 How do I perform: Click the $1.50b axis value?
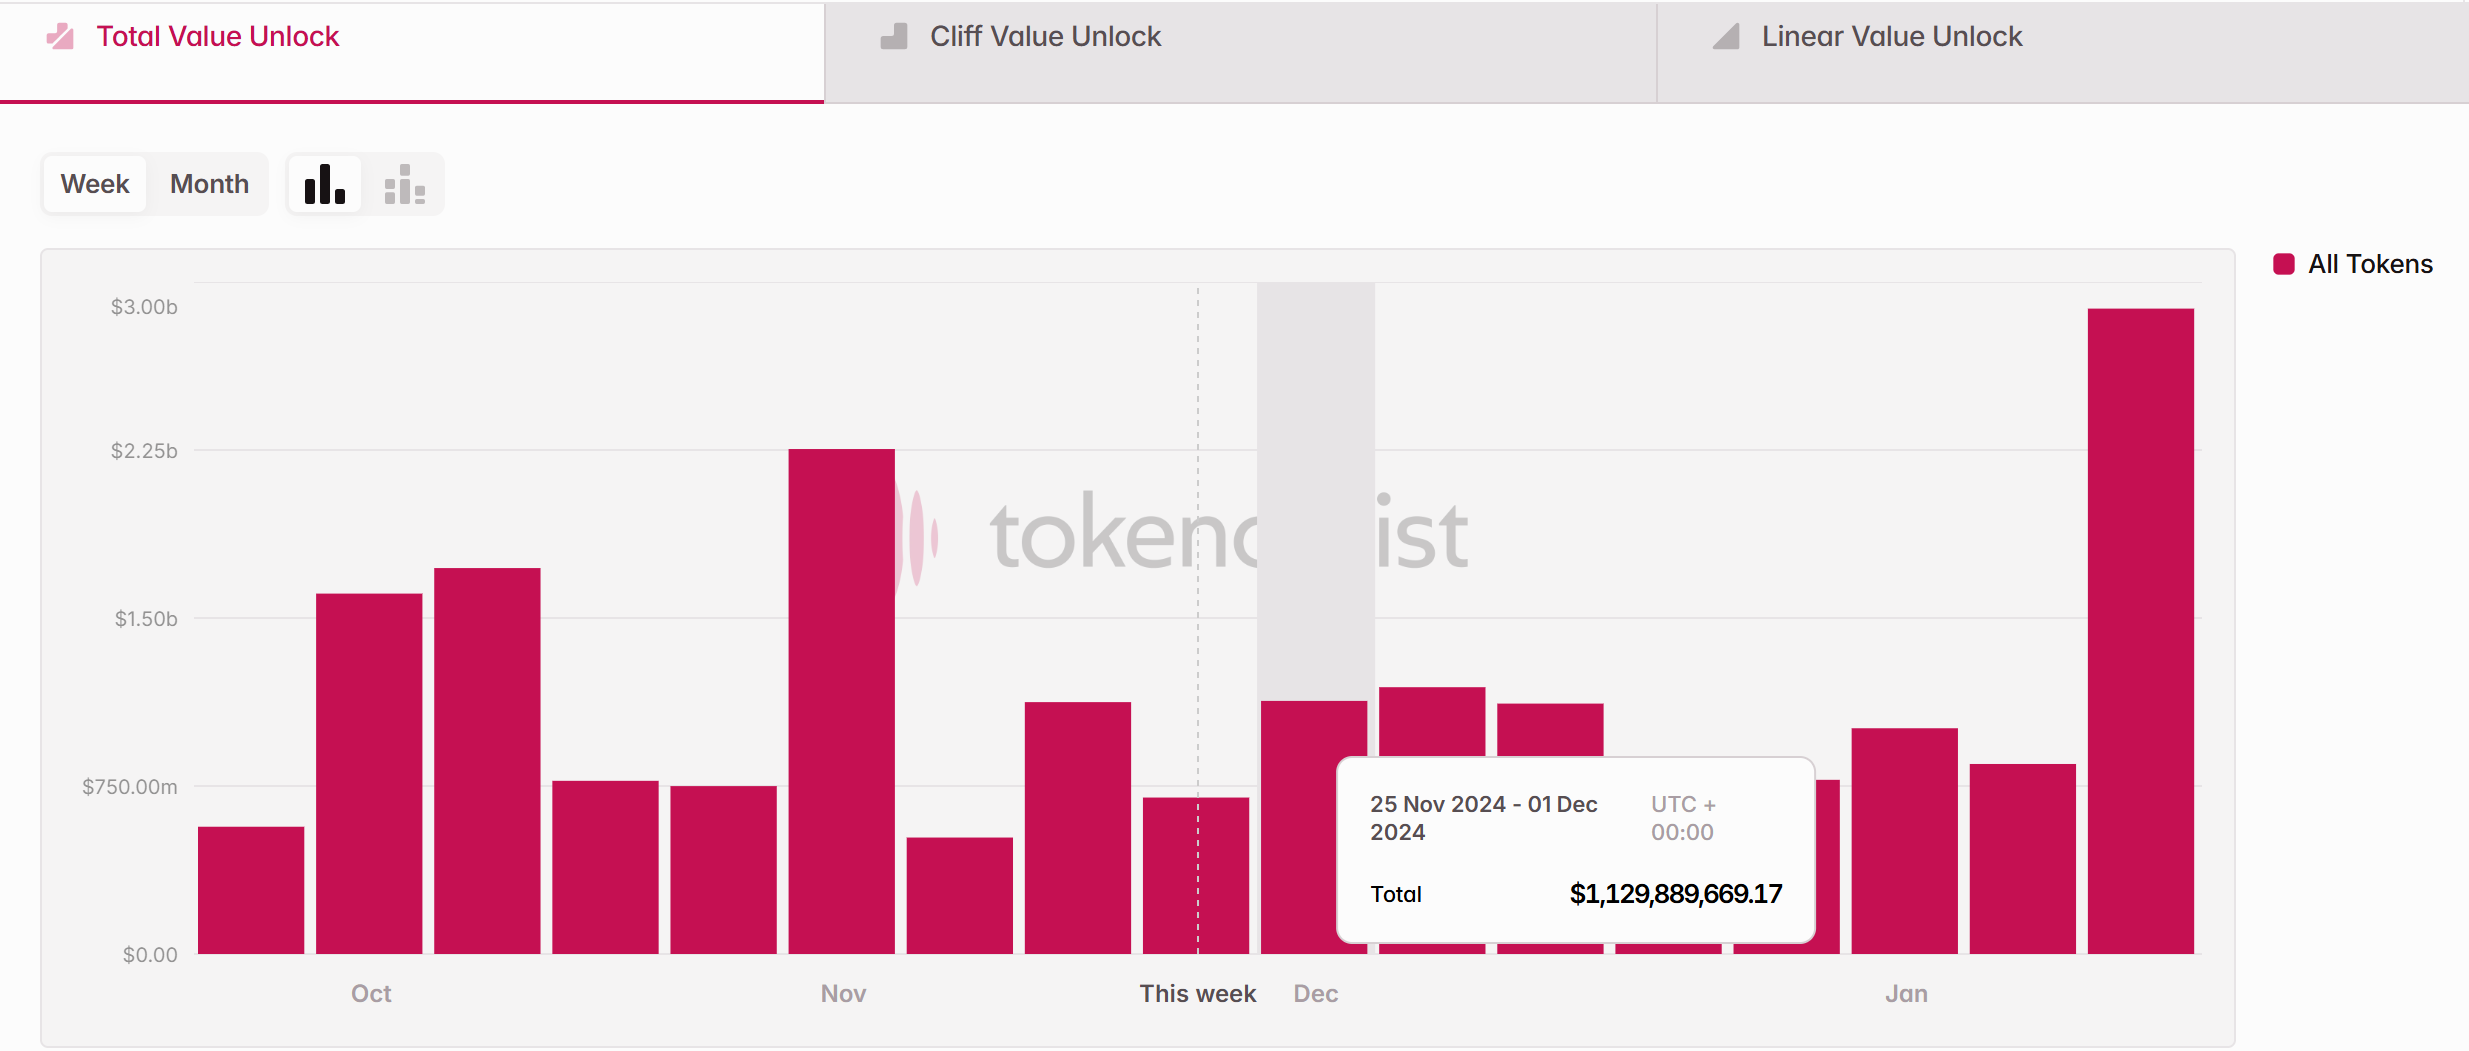tap(146, 619)
